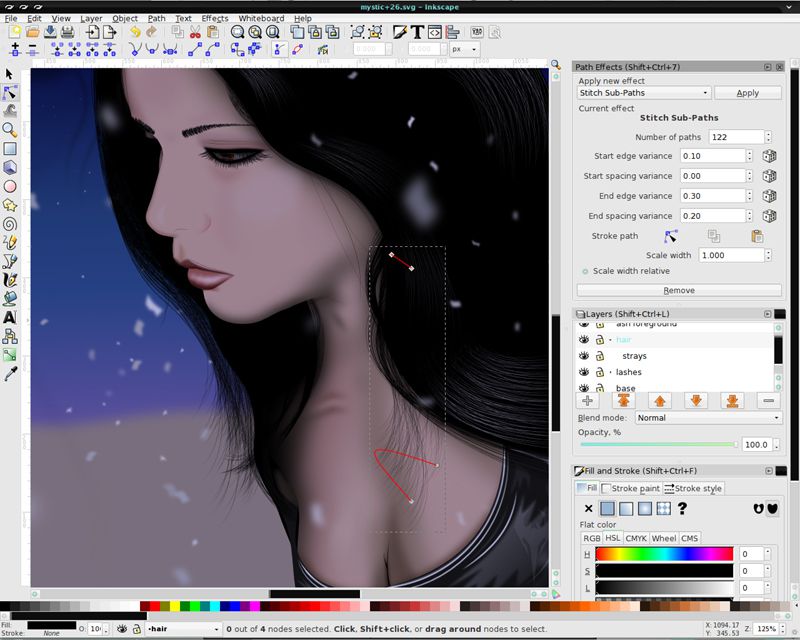
Task: Open the Effects menu
Action: click(x=214, y=18)
